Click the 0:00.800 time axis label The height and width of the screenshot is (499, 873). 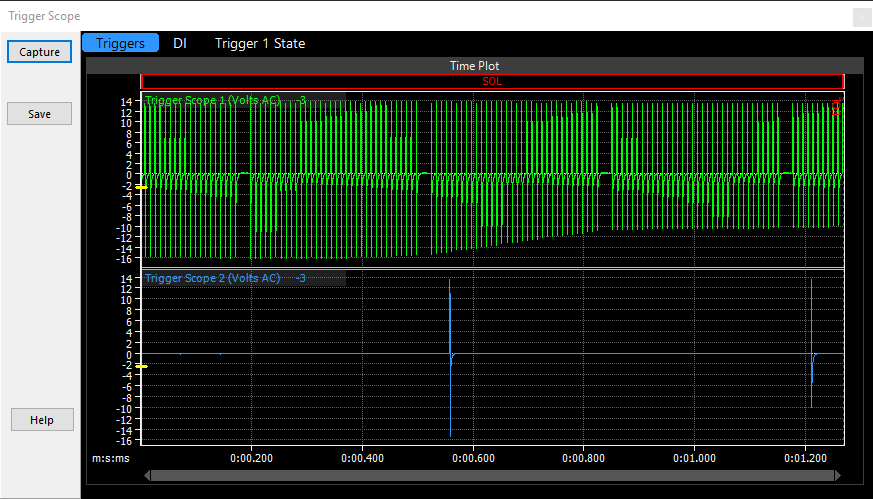pyautogui.click(x=583, y=459)
